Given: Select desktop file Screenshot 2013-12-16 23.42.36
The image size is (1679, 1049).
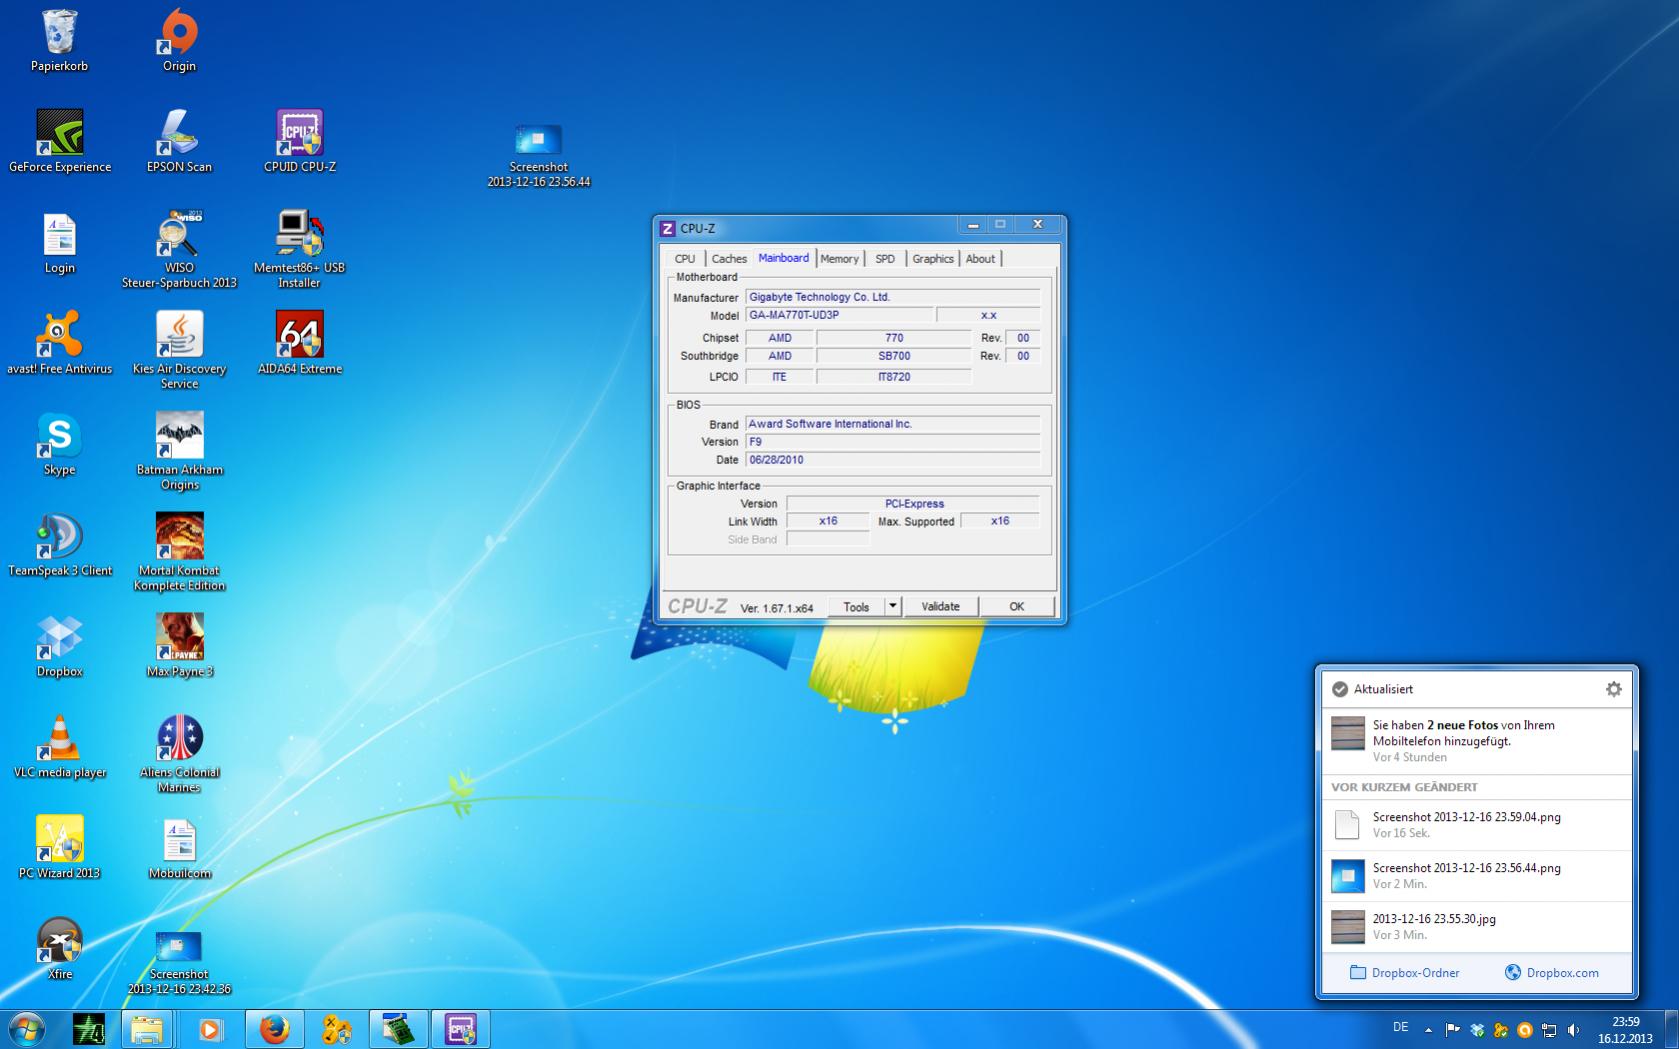Looking at the screenshot, I should point(179,962).
